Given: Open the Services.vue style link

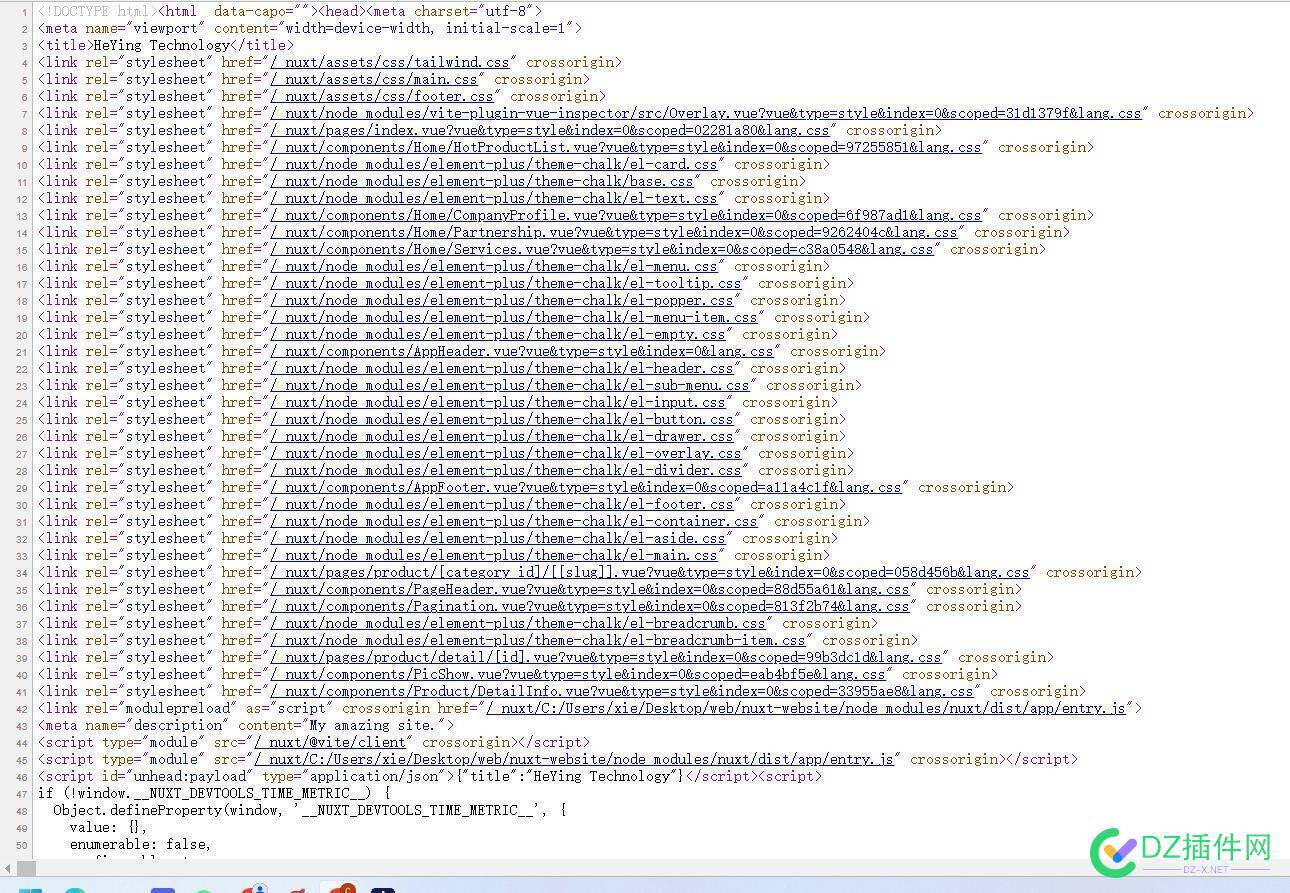Looking at the screenshot, I should tap(602, 249).
